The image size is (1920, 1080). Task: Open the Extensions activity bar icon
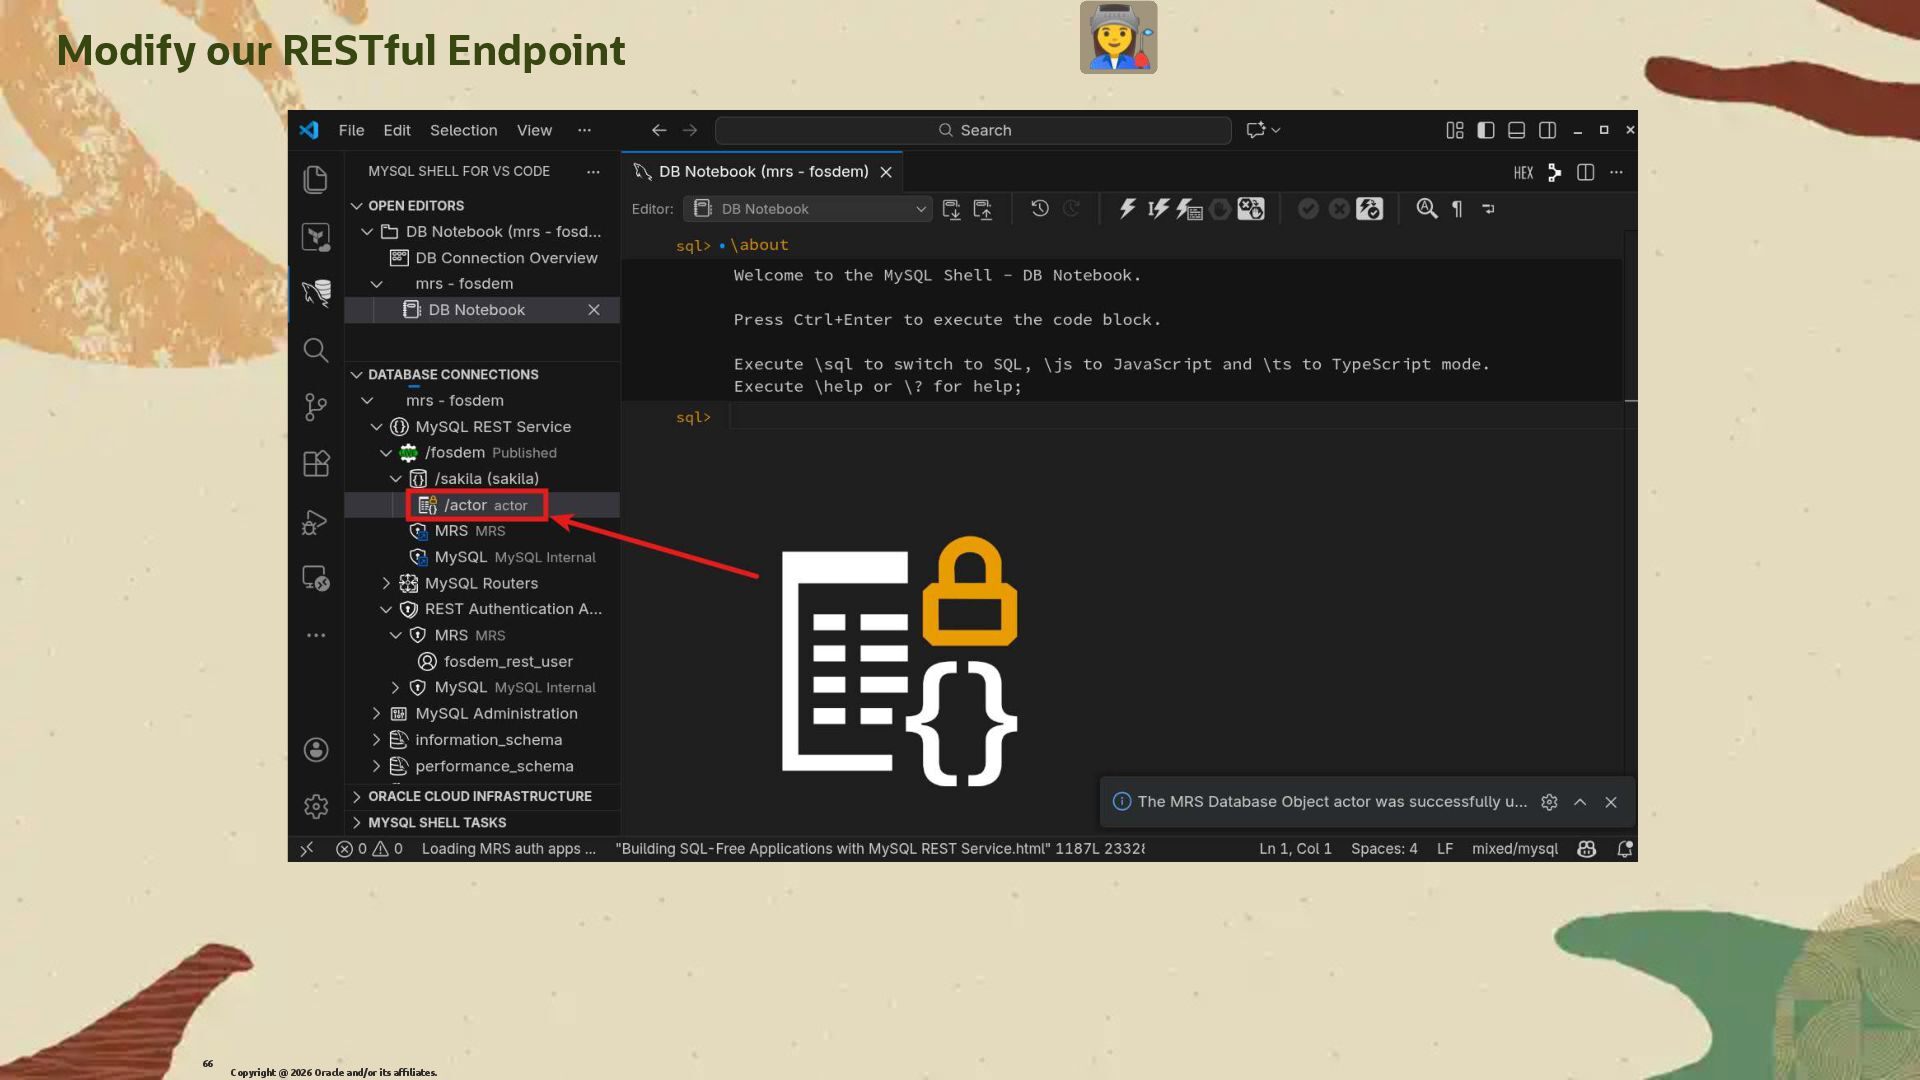coord(316,464)
